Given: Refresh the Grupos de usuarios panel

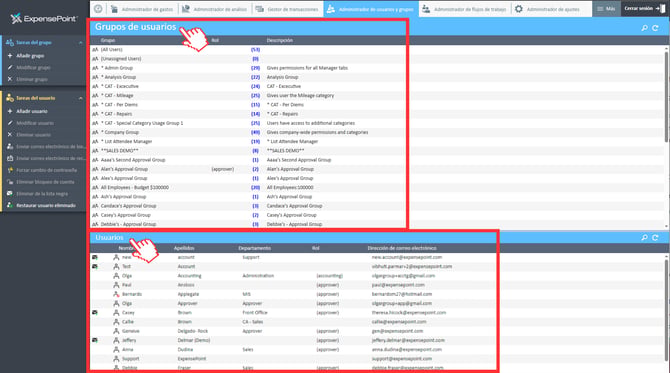Looking at the screenshot, I should [x=655, y=28].
